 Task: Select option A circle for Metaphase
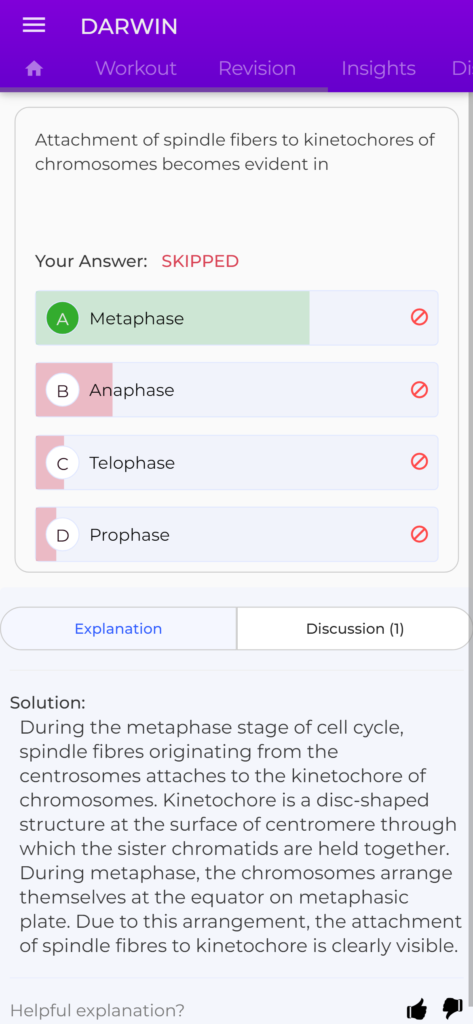(x=63, y=319)
